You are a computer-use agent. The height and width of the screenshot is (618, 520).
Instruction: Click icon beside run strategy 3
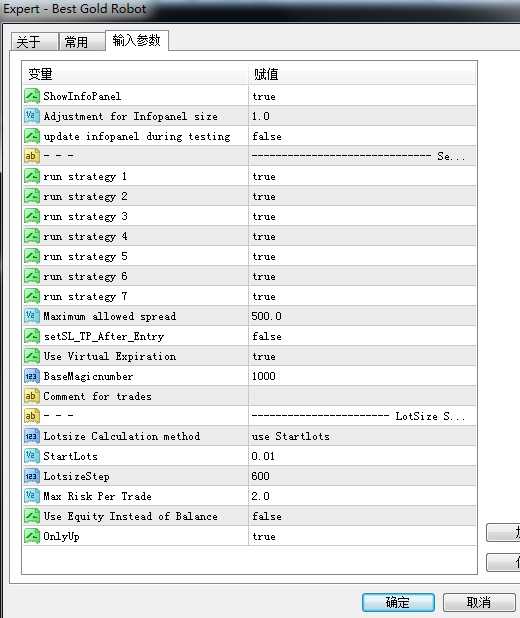pos(32,216)
